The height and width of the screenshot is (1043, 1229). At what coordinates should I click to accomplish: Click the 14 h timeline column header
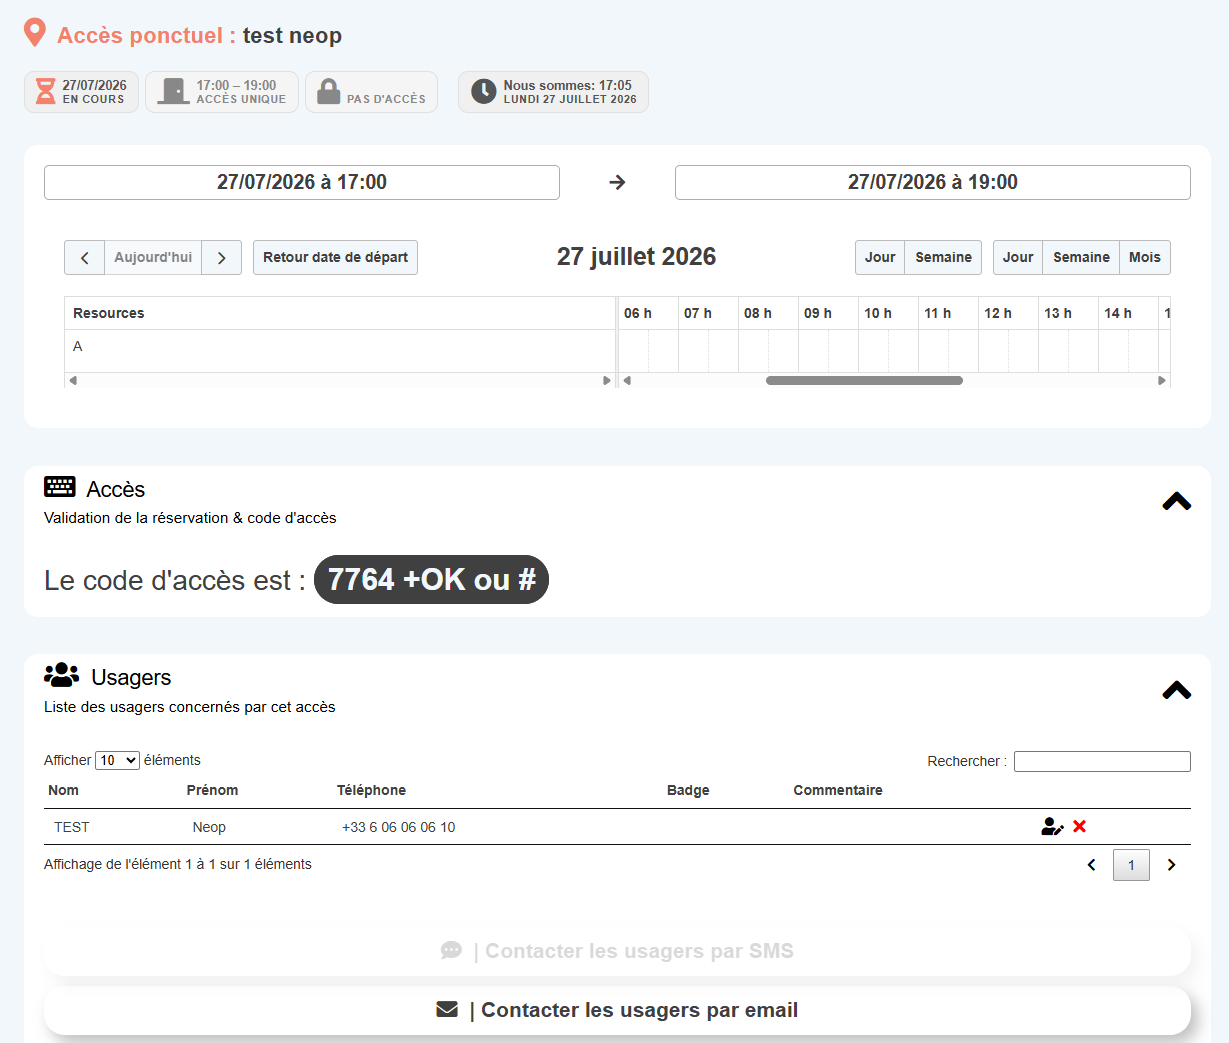tap(1128, 313)
